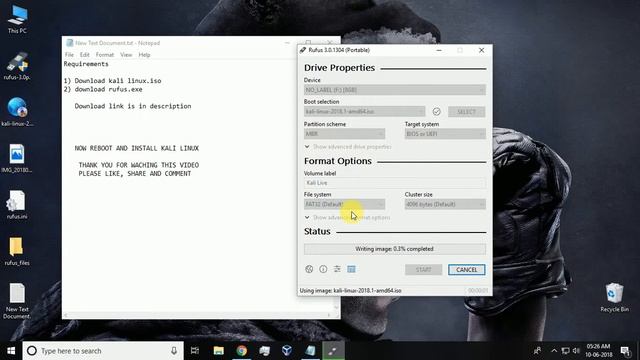
Task: Click the greyed START button
Action: pyautogui.click(x=423, y=270)
